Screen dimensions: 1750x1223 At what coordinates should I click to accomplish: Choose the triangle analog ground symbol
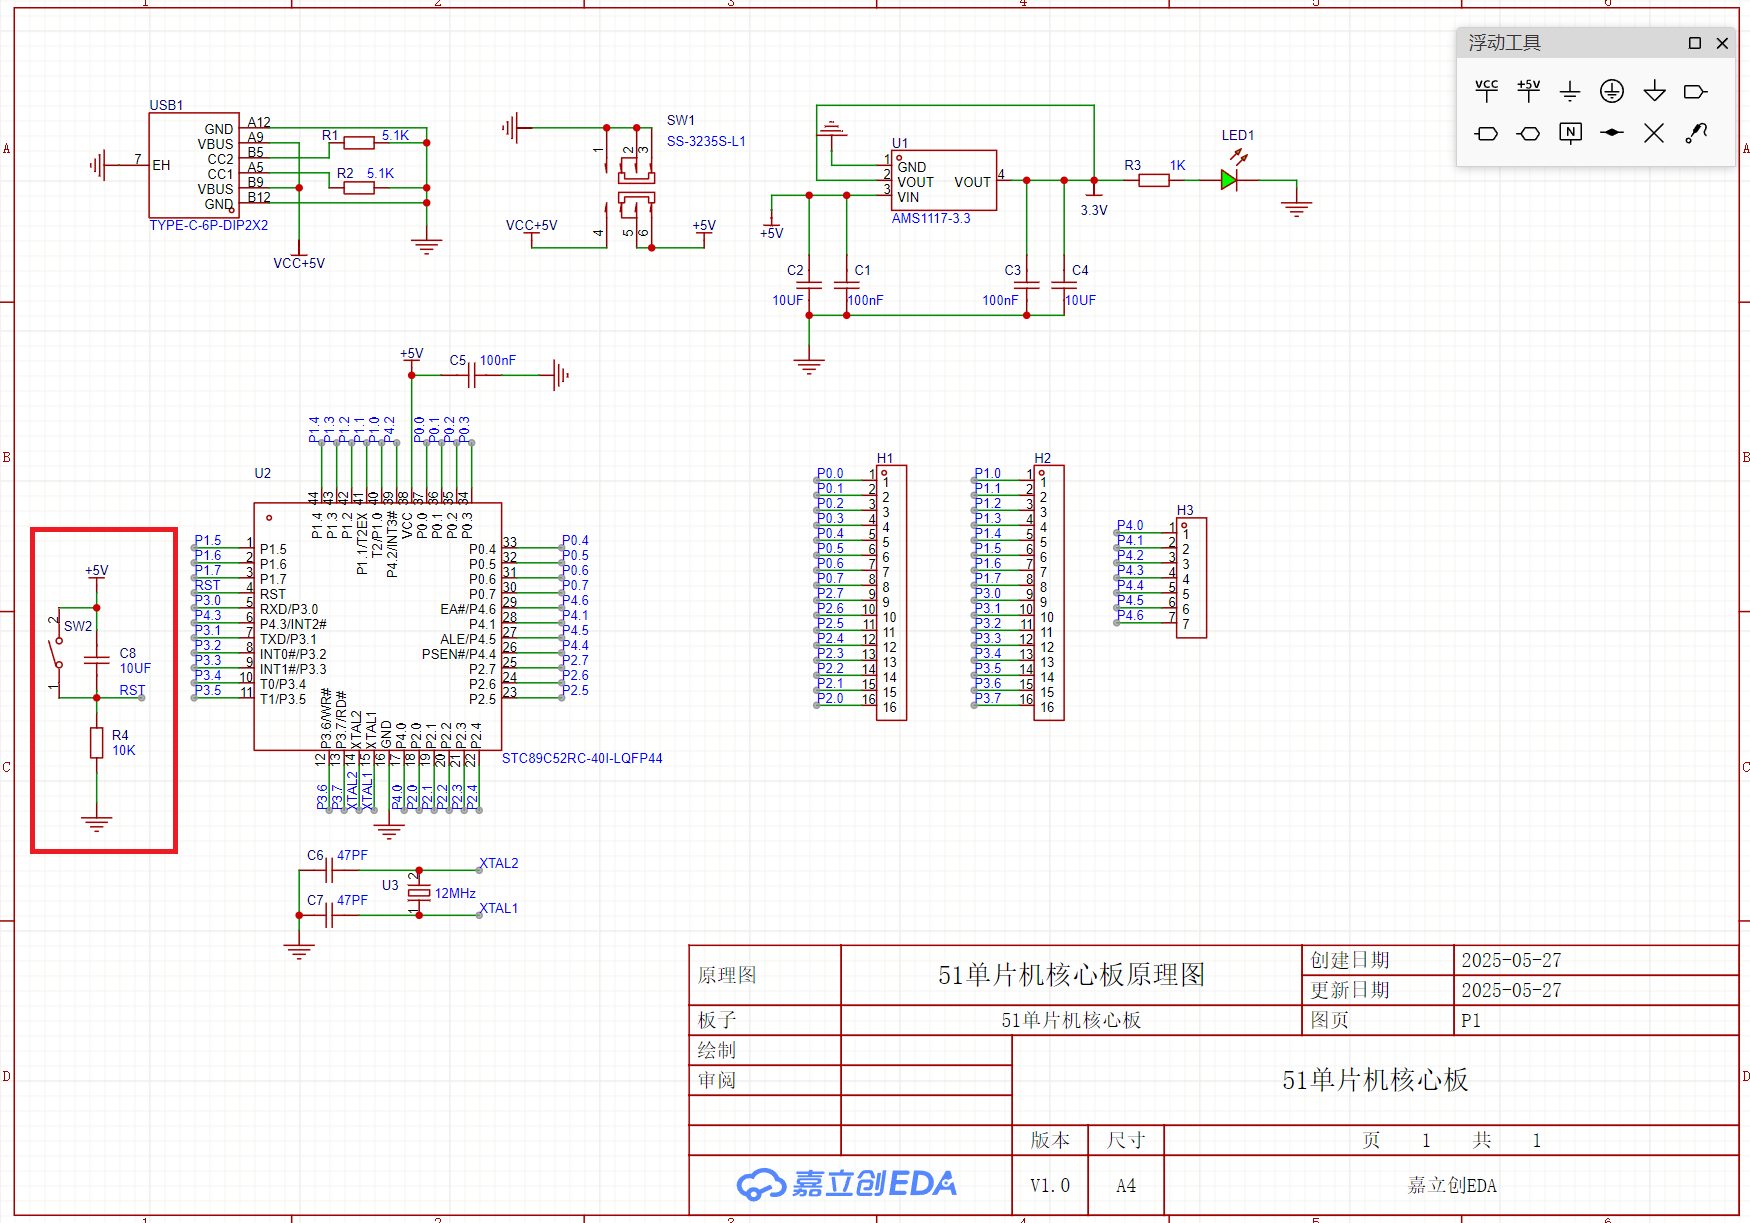click(1654, 91)
